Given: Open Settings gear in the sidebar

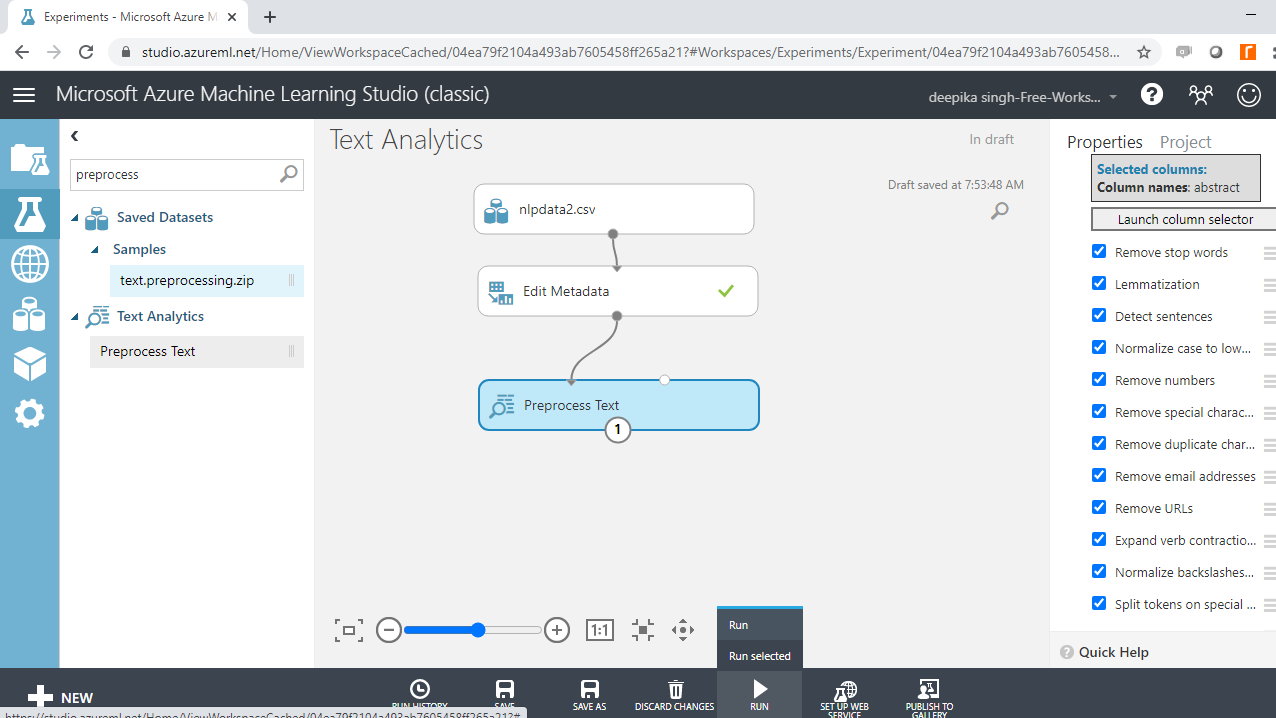Looking at the screenshot, I should (29, 413).
